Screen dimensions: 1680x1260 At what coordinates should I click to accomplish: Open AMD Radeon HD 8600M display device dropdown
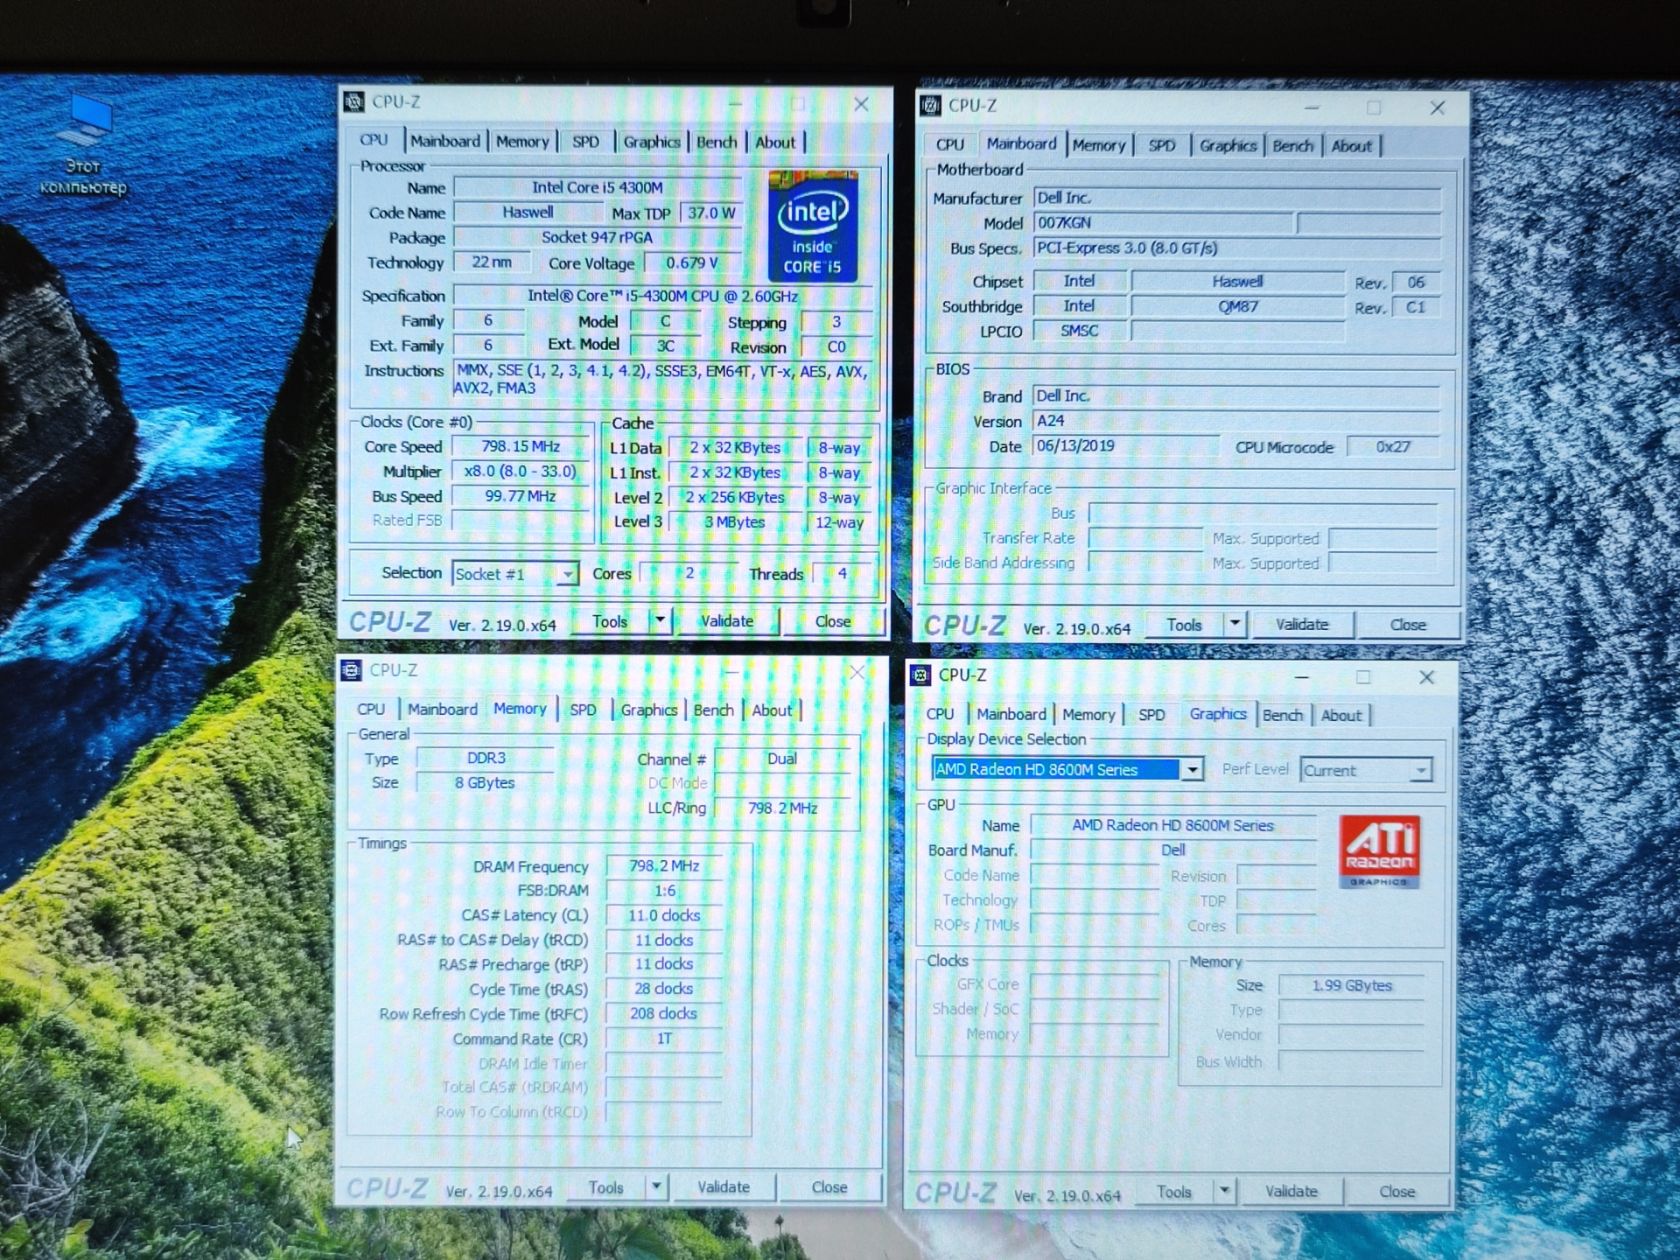pos(1192,770)
